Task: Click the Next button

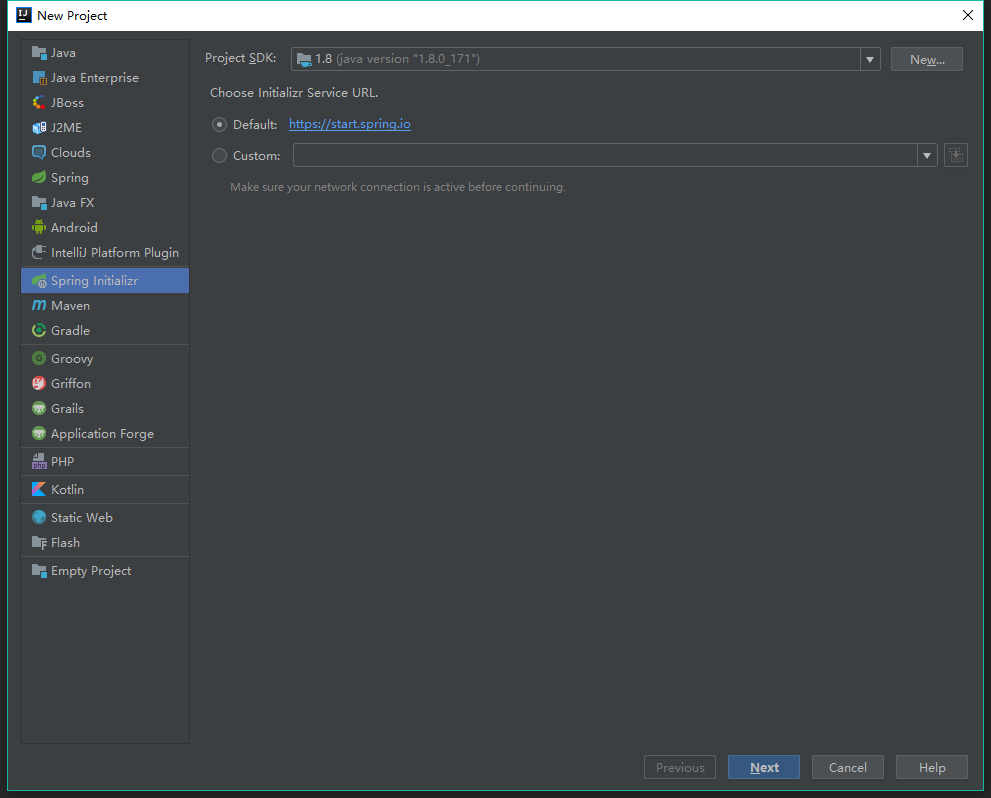Action: [x=763, y=767]
